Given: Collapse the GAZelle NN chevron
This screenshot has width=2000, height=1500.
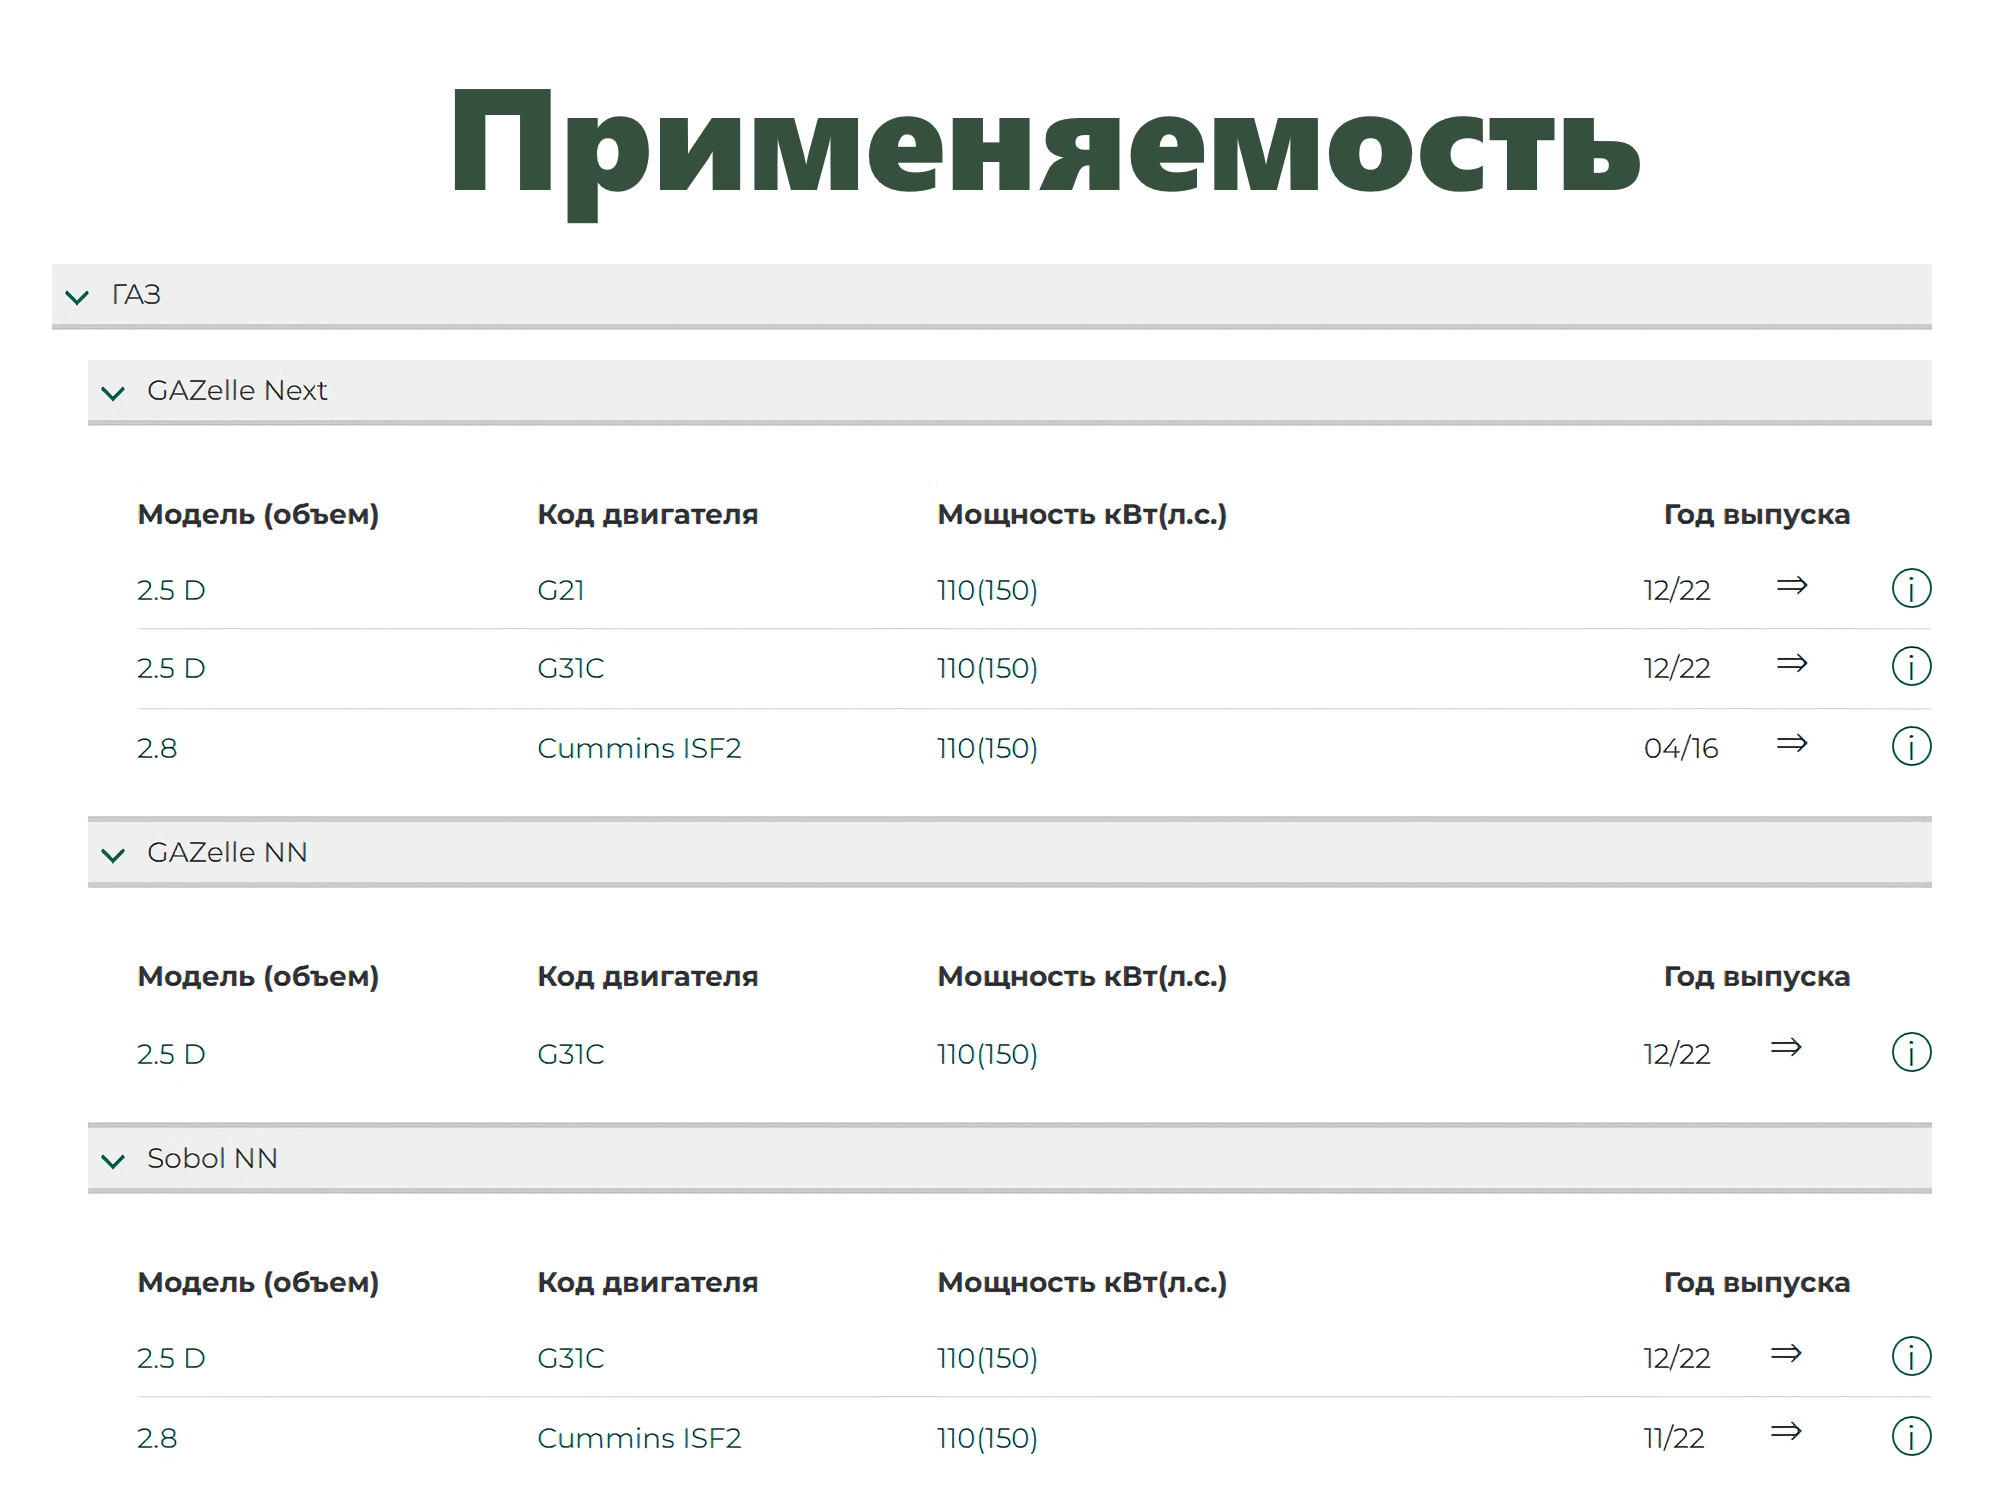Looking at the screenshot, I should pyautogui.click(x=113, y=855).
